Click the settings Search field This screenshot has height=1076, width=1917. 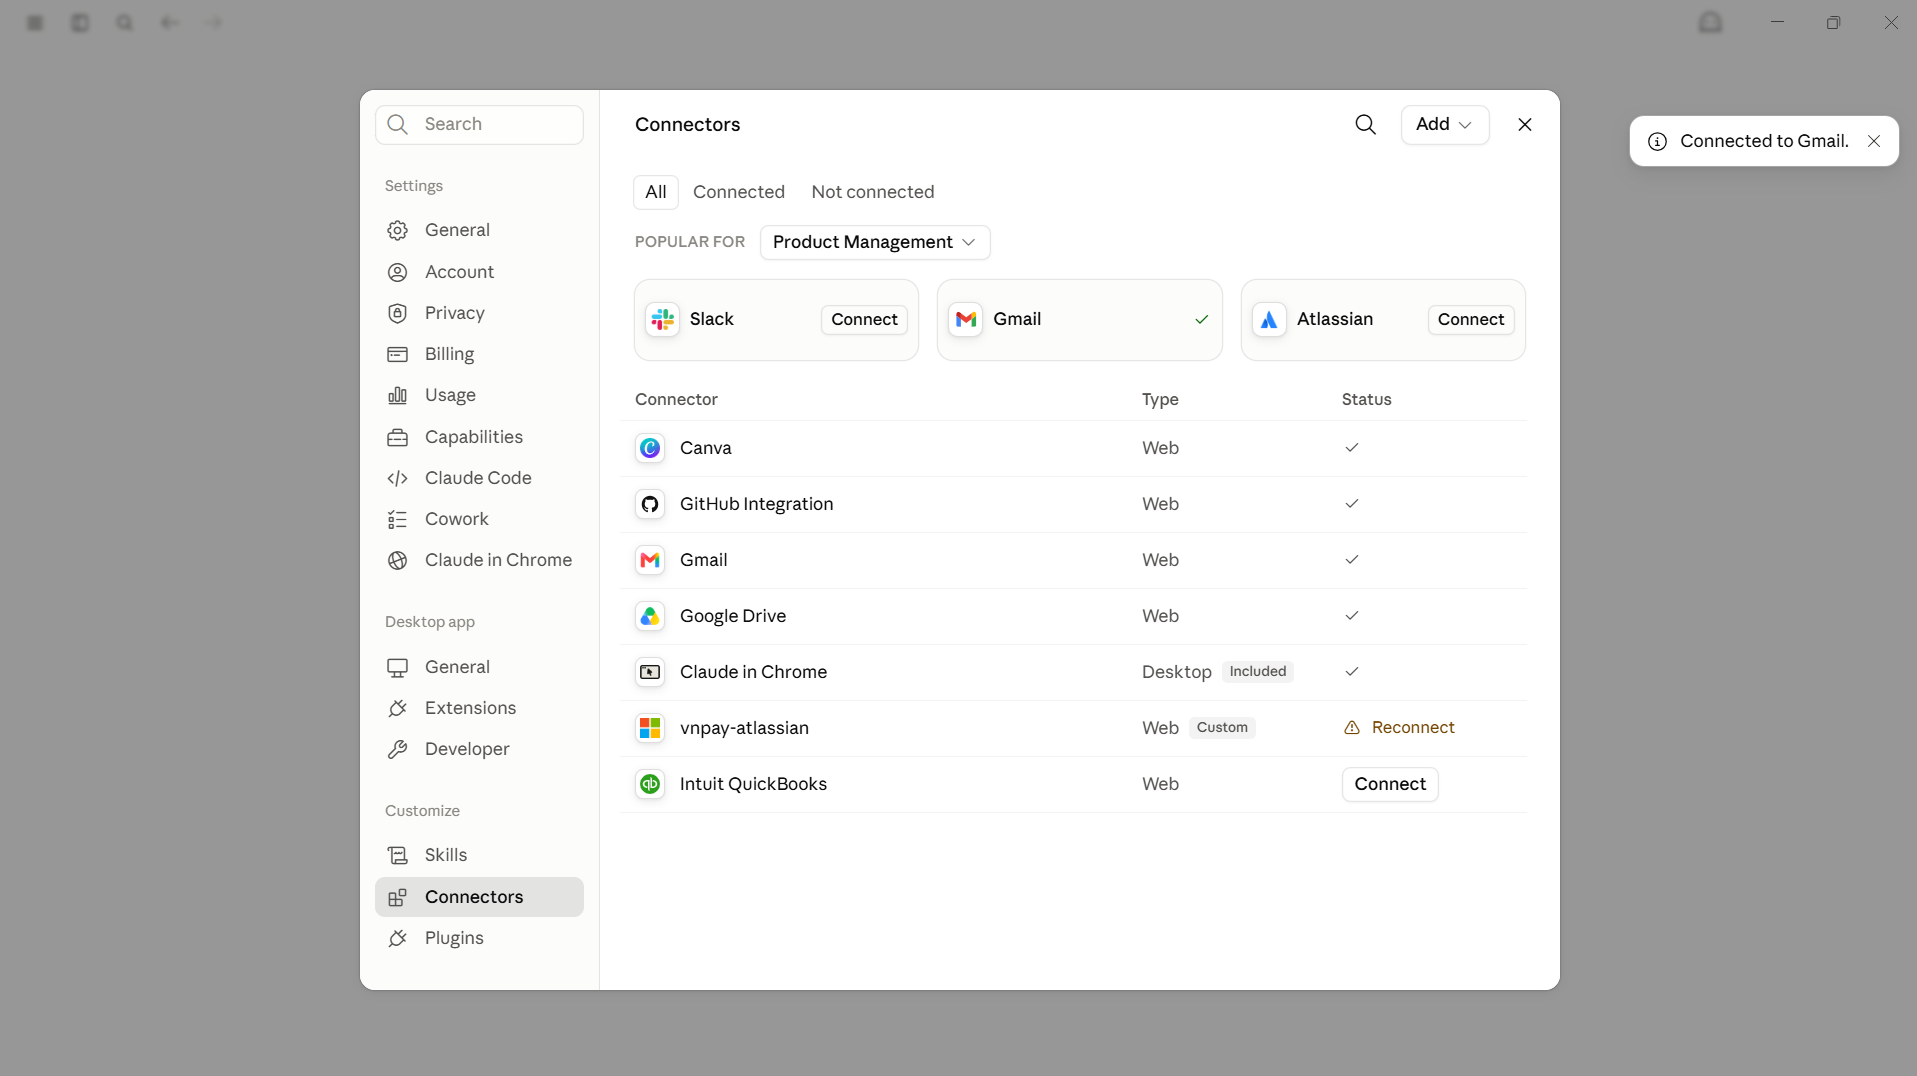pyautogui.click(x=479, y=125)
